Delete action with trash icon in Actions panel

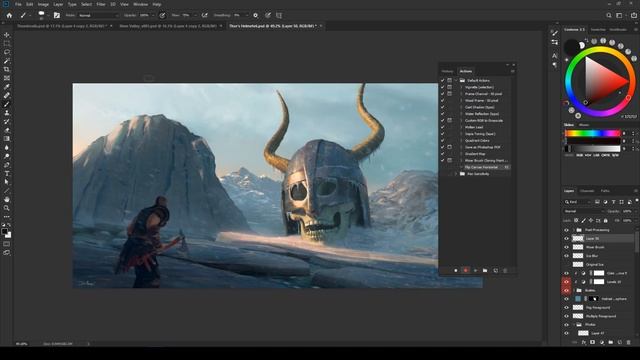click(505, 270)
